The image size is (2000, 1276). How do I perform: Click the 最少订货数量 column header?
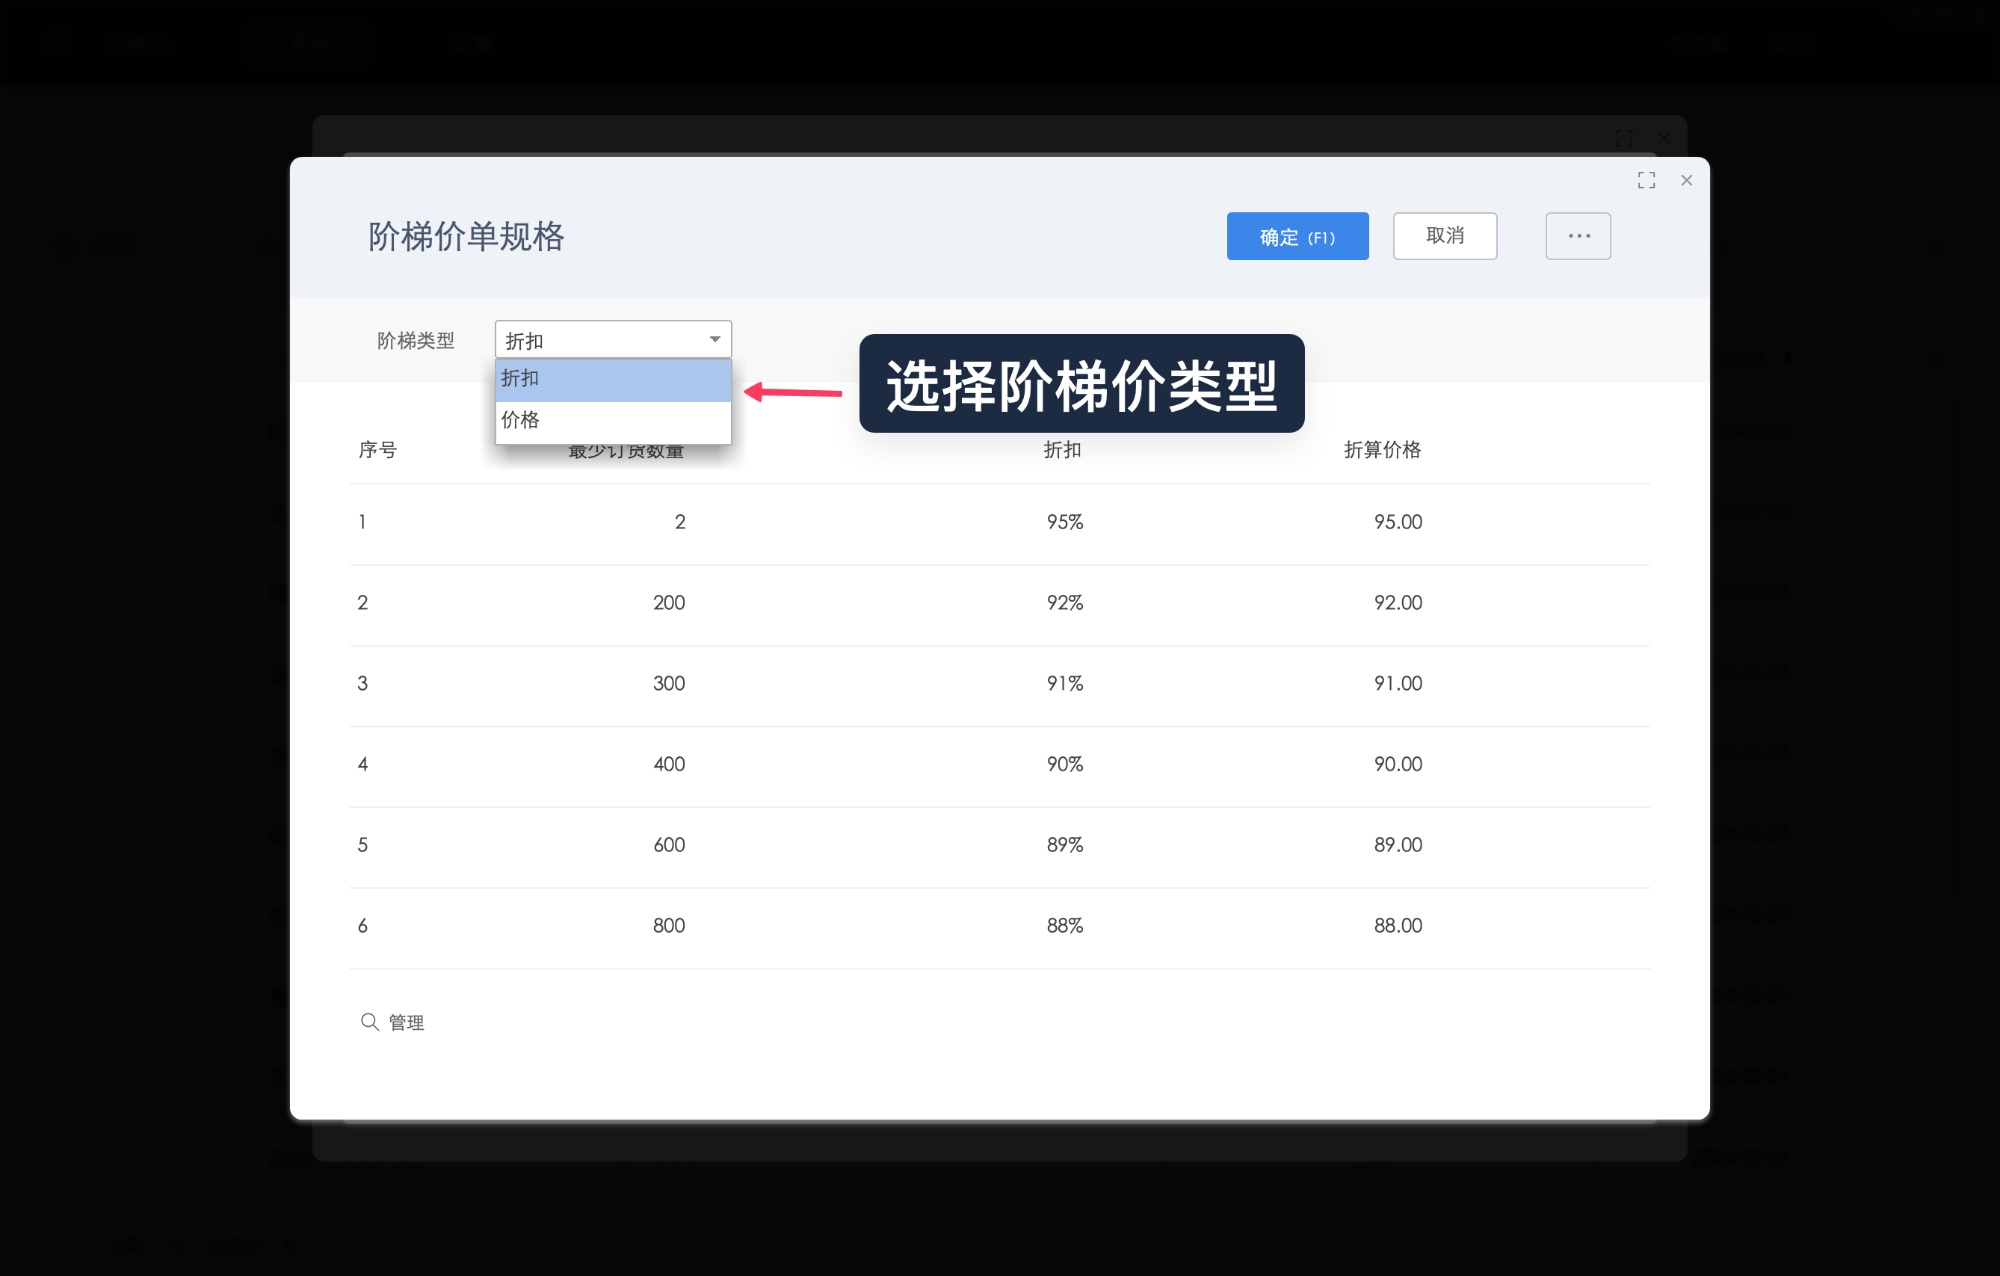coord(625,450)
